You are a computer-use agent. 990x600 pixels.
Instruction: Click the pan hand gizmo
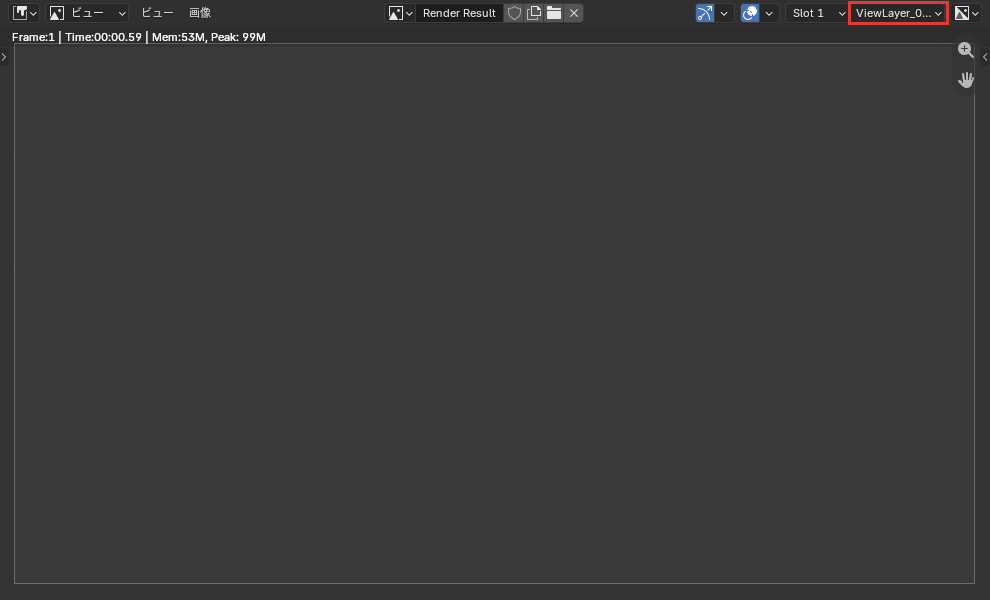coord(965,80)
